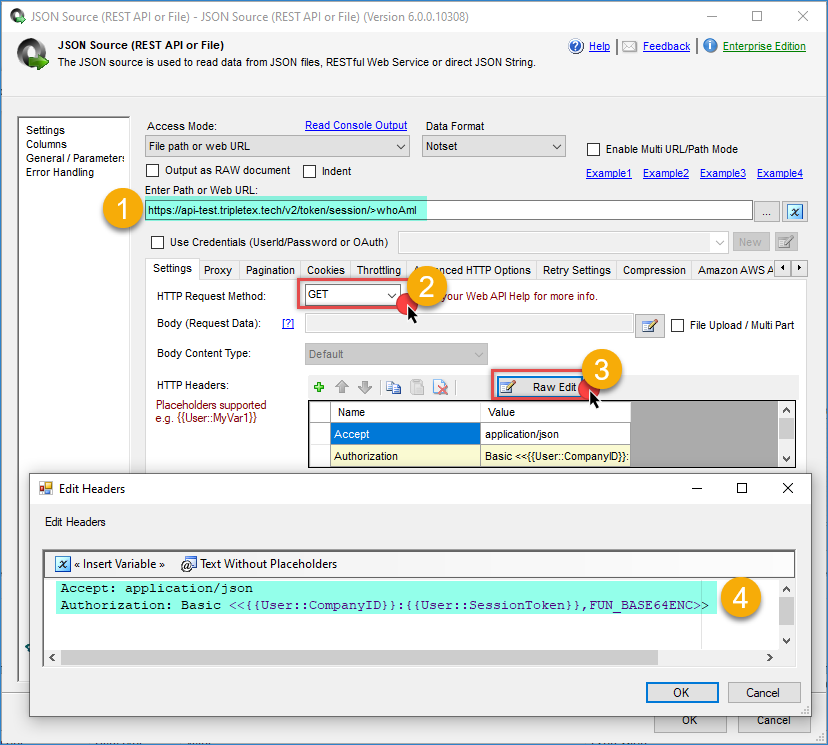Click the green add header icon
The height and width of the screenshot is (745, 828).
(x=319, y=387)
